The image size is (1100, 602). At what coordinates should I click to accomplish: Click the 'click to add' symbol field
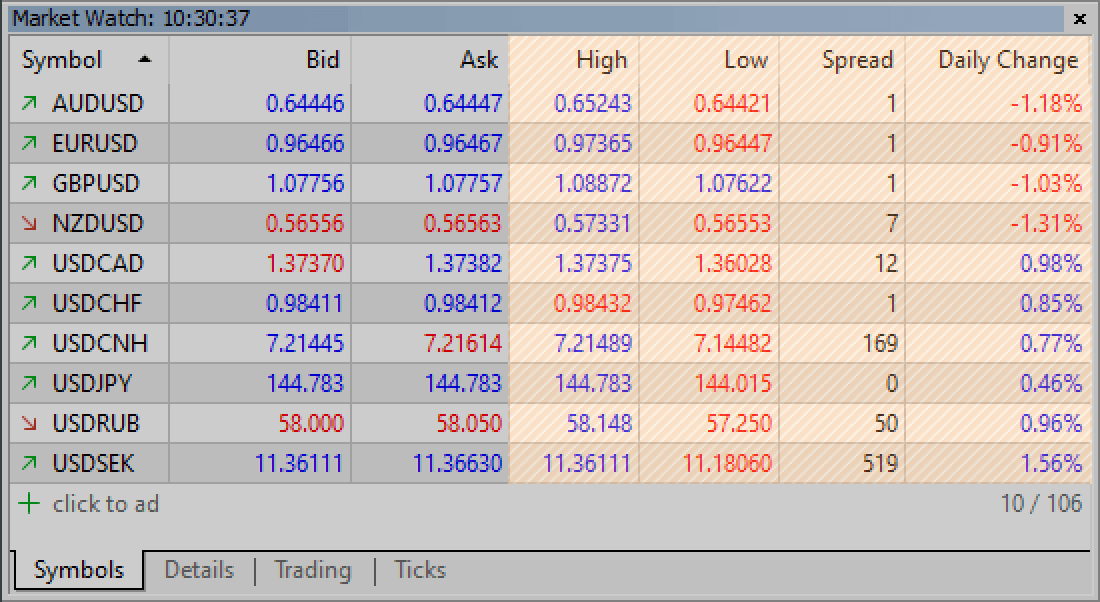pos(106,504)
